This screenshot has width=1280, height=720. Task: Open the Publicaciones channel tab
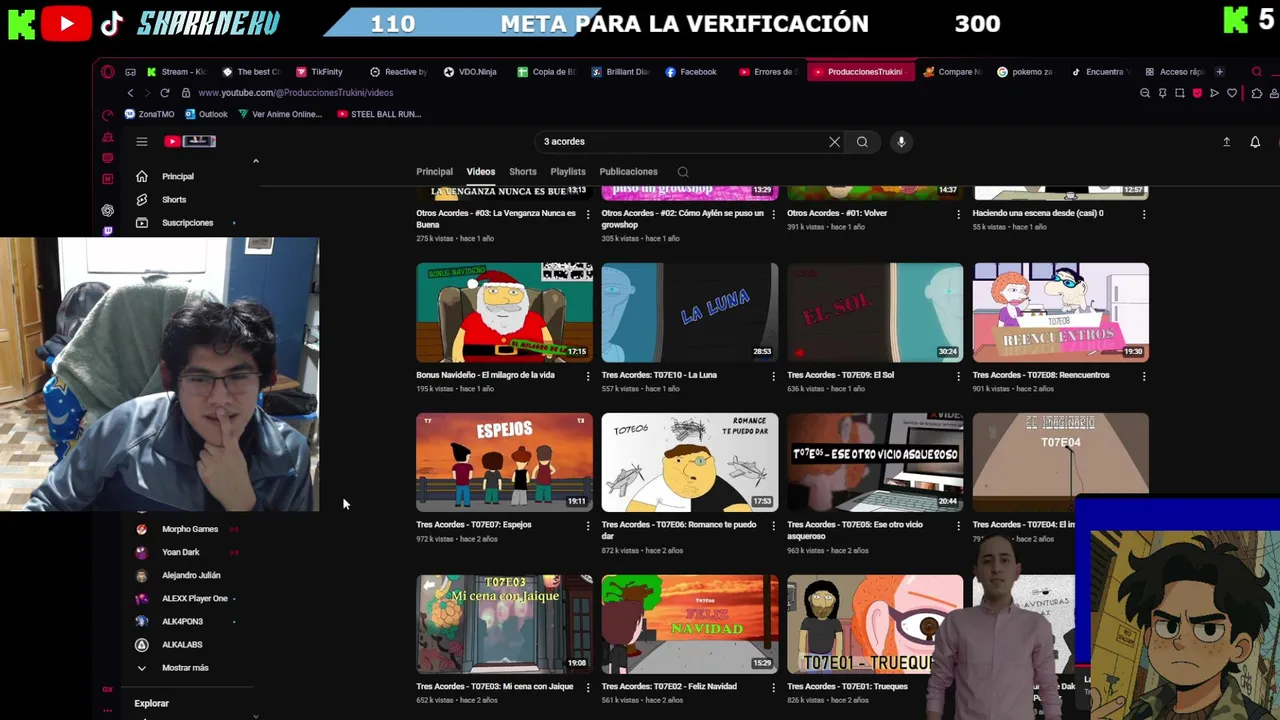[x=628, y=172]
